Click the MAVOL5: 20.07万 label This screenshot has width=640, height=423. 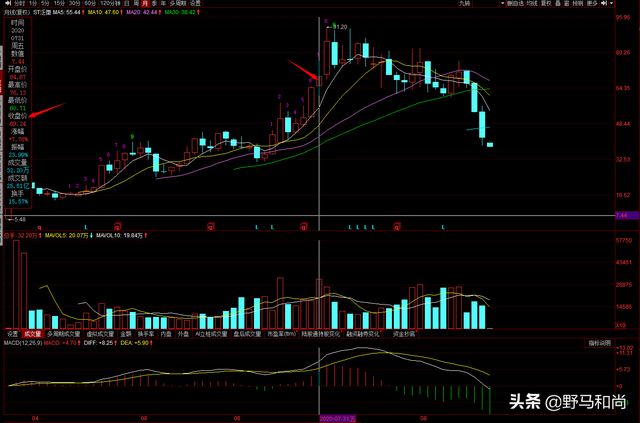point(69,236)
